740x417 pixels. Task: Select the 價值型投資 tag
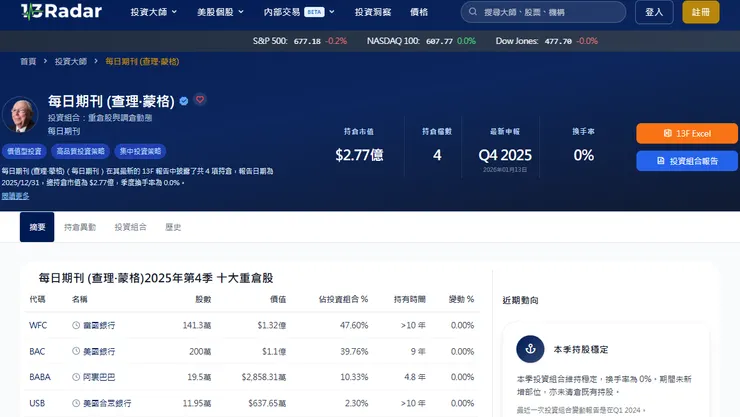[x=24, y=151]
